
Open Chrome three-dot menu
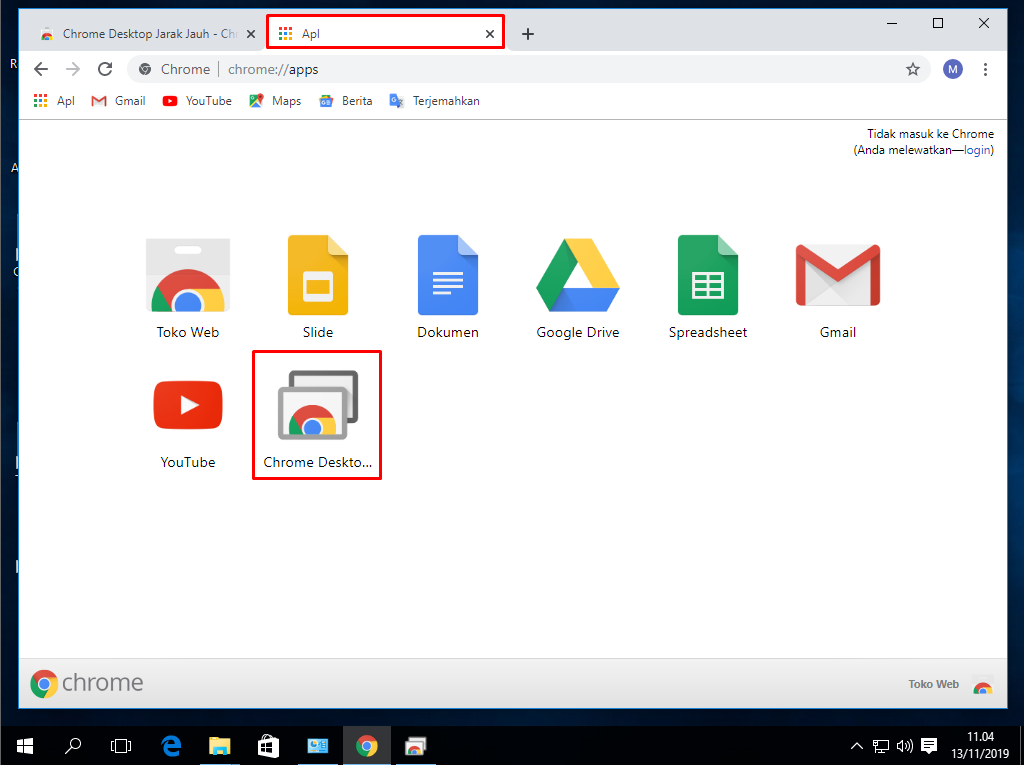click(985, 69)
